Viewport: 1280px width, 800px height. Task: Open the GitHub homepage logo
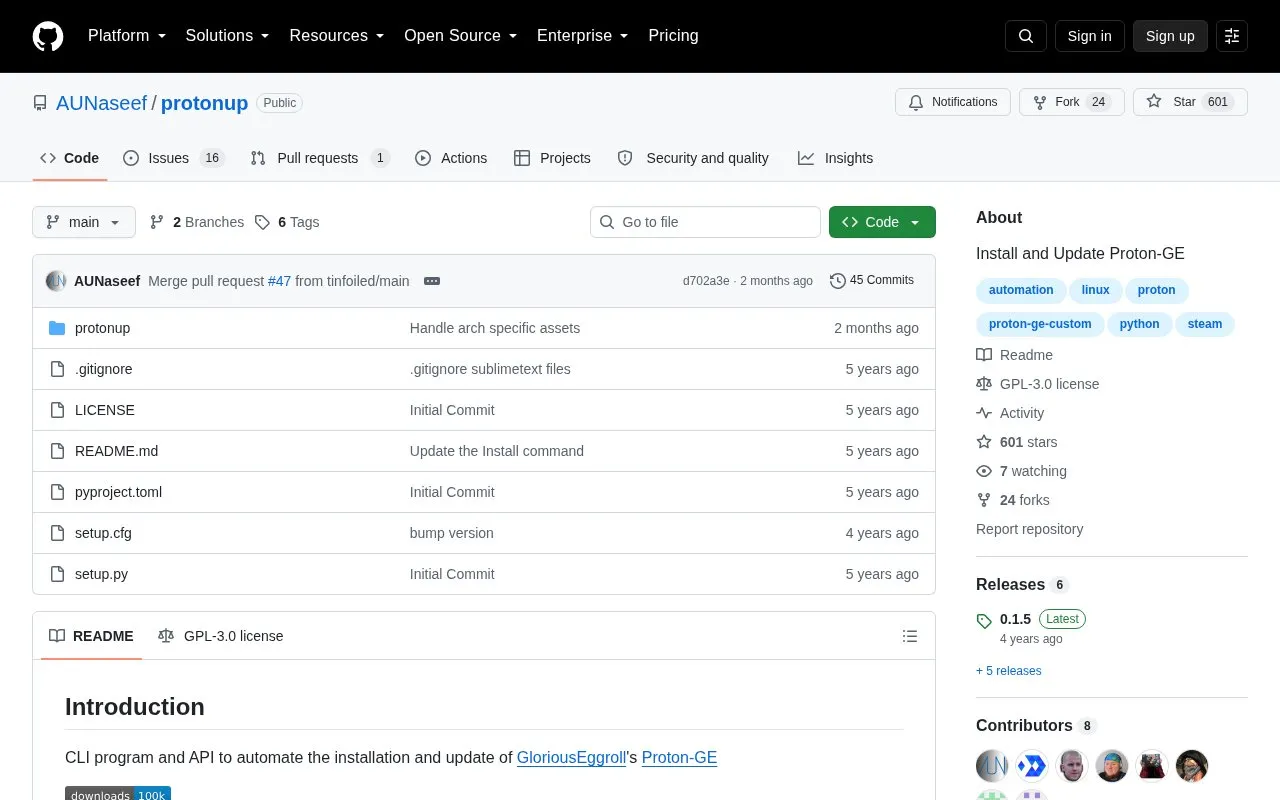coord(48,36)
